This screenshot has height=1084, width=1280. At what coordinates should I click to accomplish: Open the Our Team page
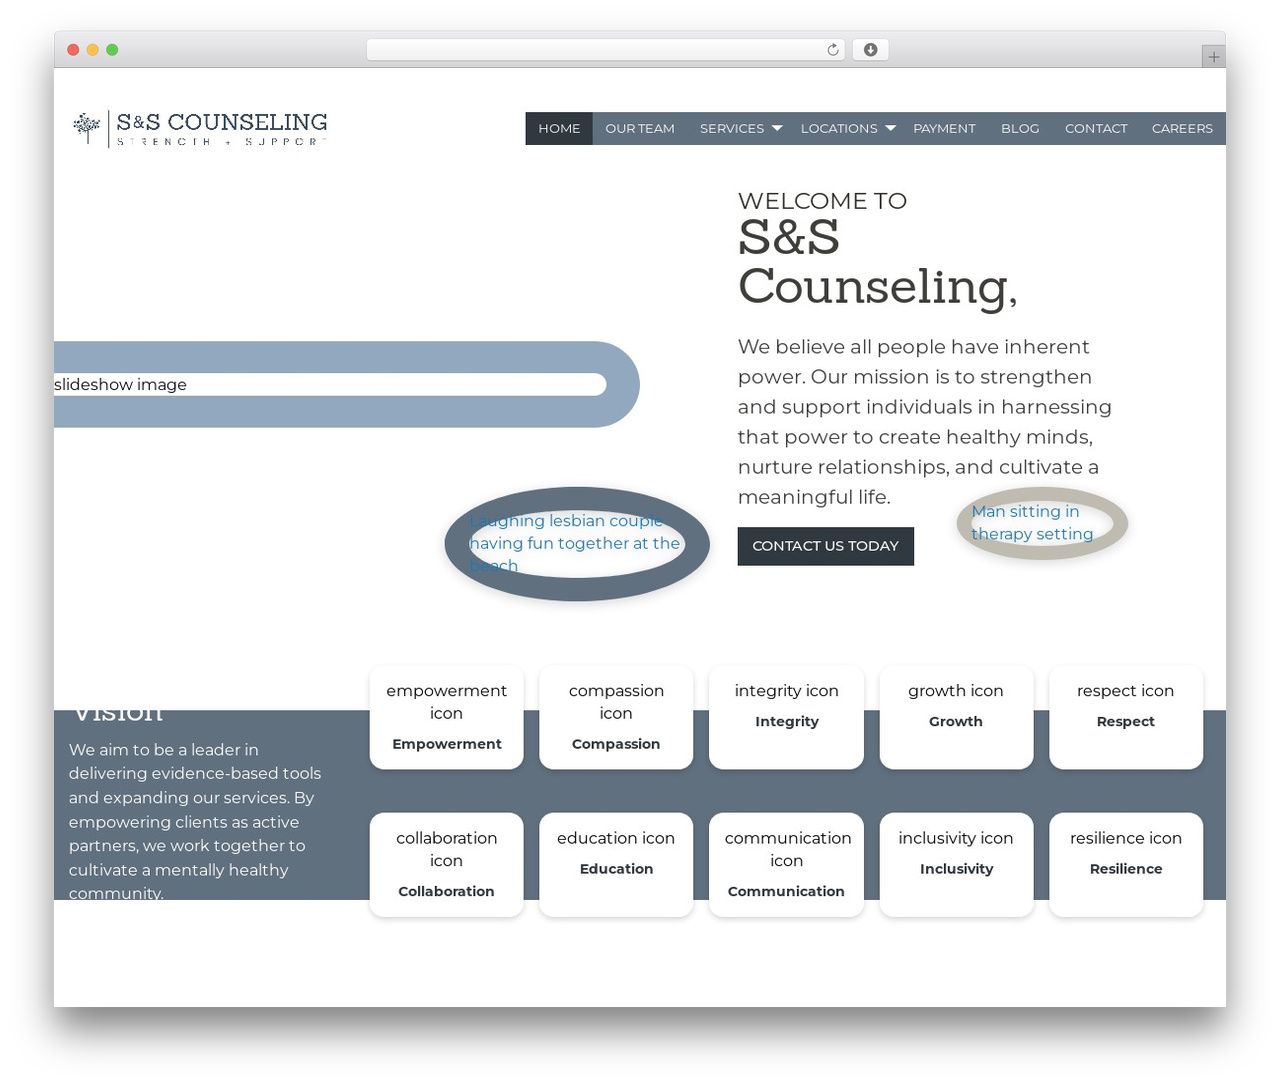coord(640,129)
